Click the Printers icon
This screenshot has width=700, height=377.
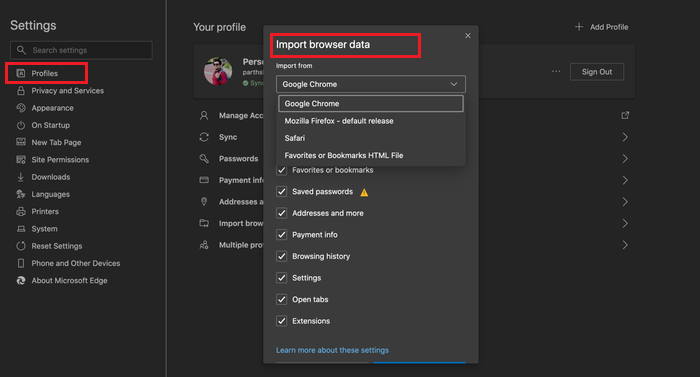21,212
